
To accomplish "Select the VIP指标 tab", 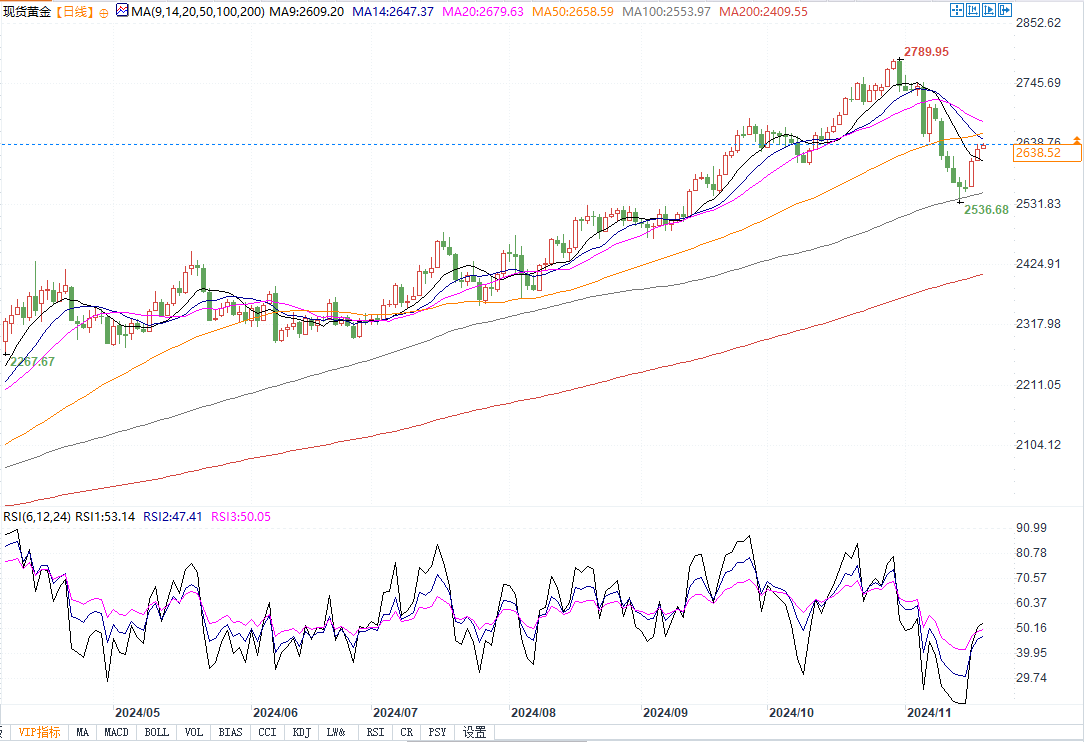I will pos(39,732).
